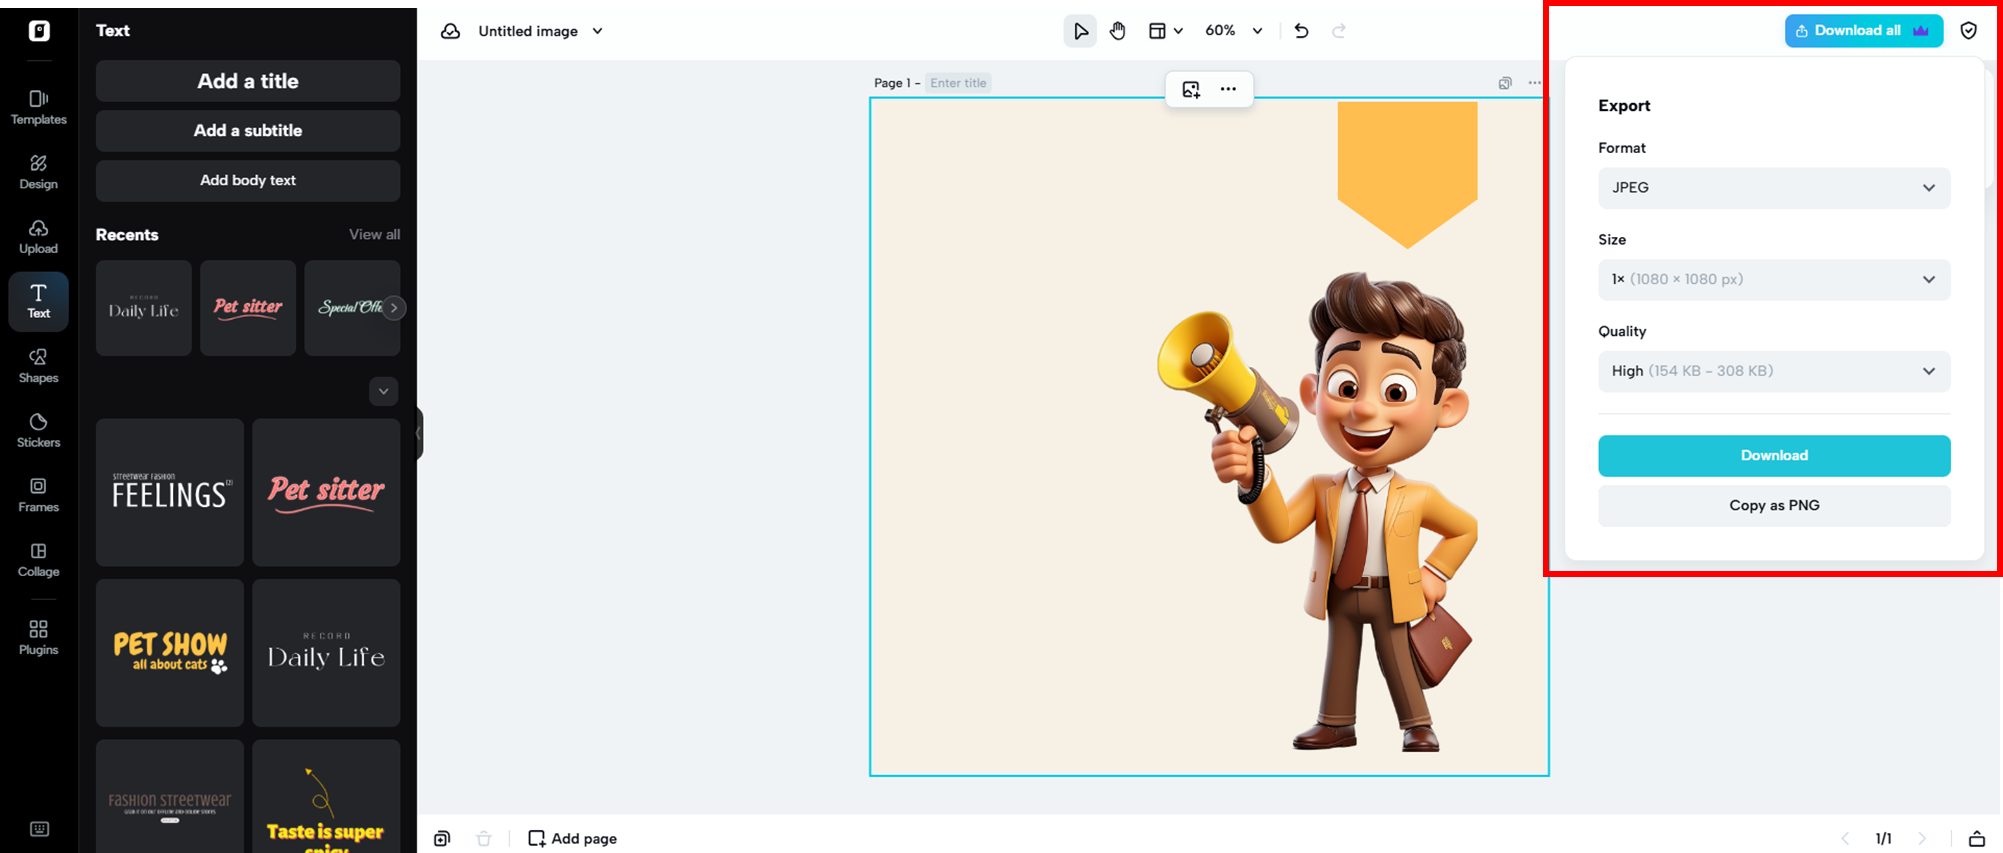Screen dimensions: 2003x853
Task: Open the Quality High dropdown
Action: (1773, 371)
